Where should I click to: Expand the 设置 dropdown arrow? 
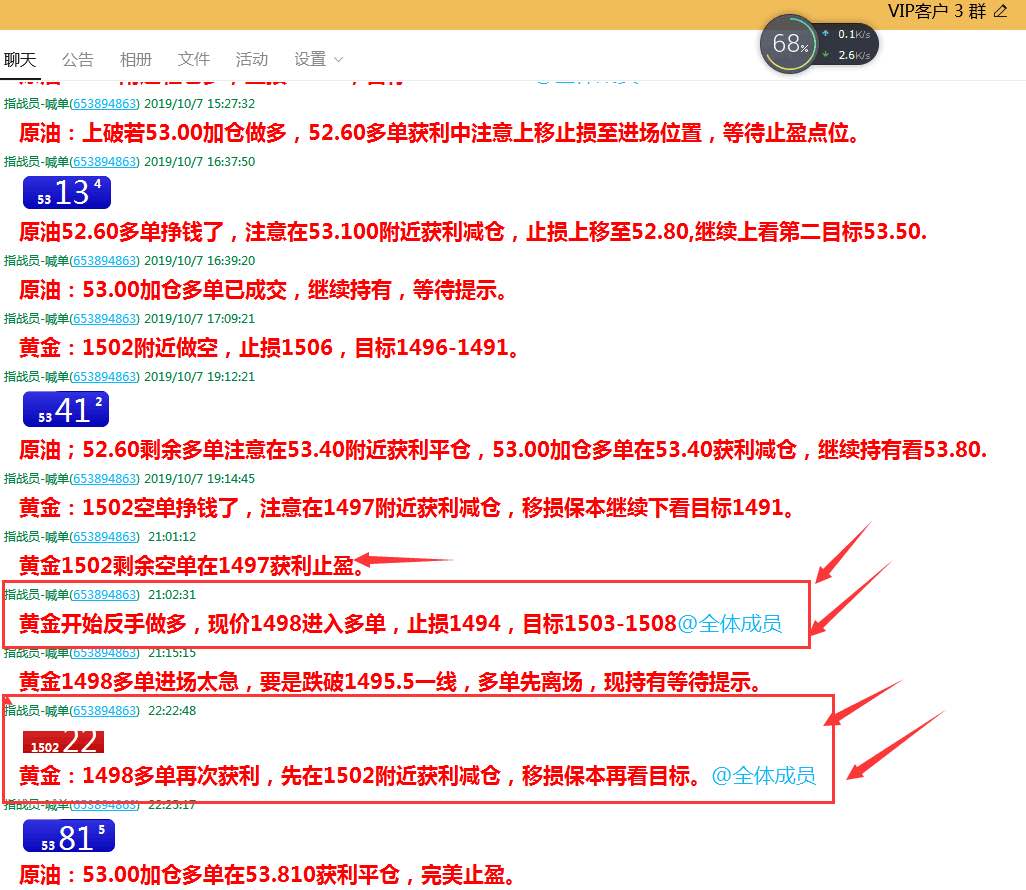point(338,60)
